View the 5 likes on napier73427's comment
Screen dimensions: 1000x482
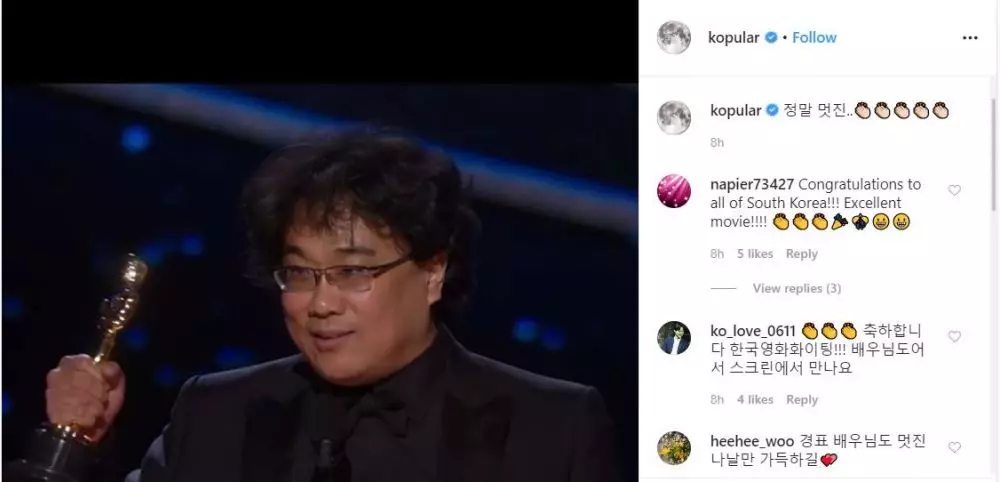click(x=755, y=254)
